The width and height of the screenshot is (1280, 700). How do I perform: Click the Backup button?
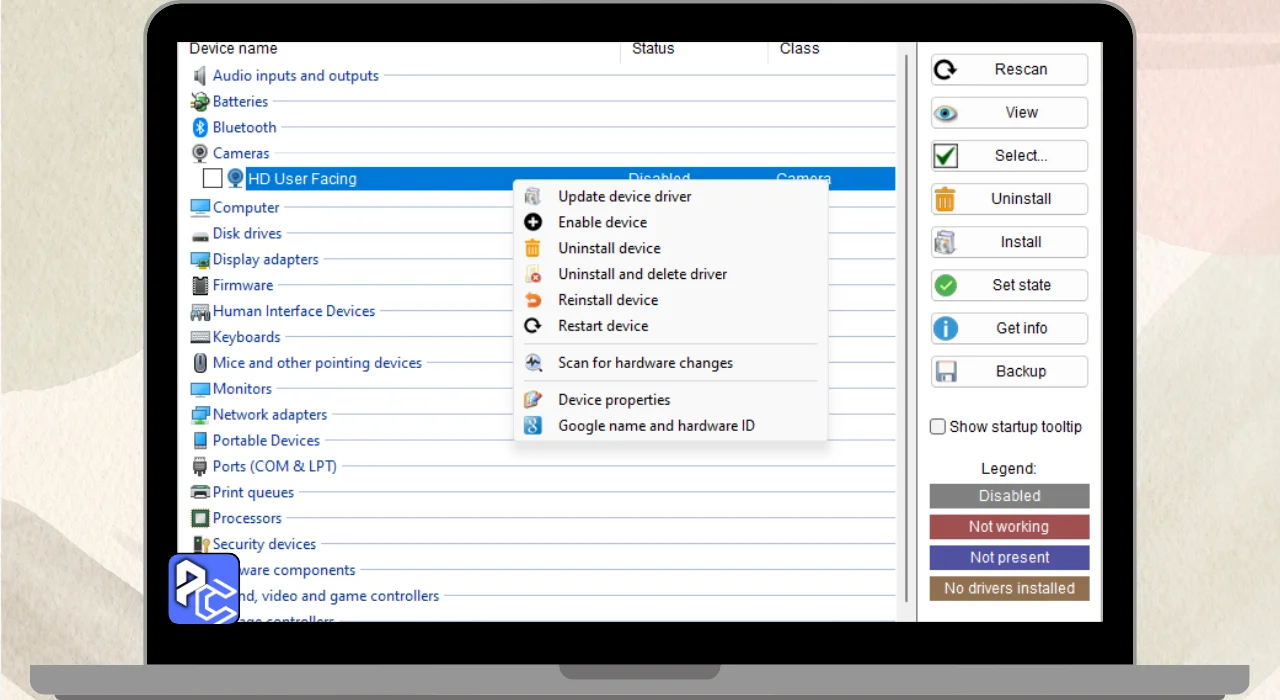(1009, 371)
